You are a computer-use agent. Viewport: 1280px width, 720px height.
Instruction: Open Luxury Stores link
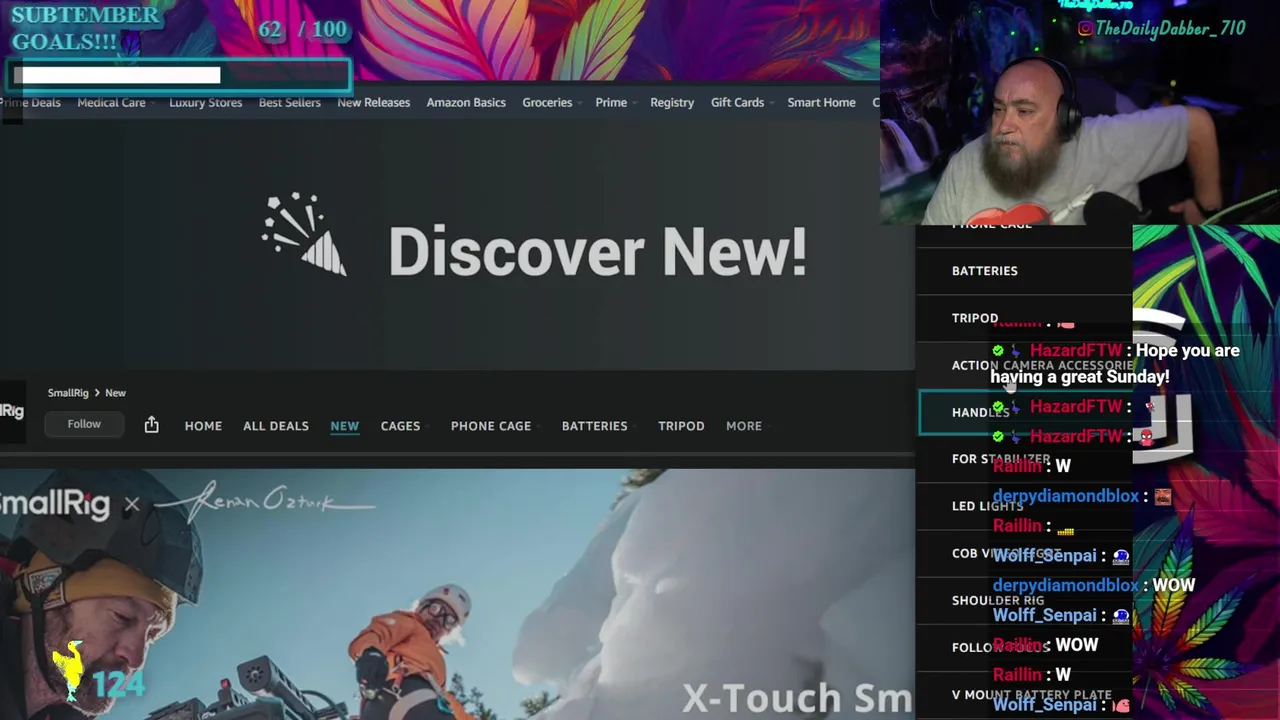coord(205,102)
